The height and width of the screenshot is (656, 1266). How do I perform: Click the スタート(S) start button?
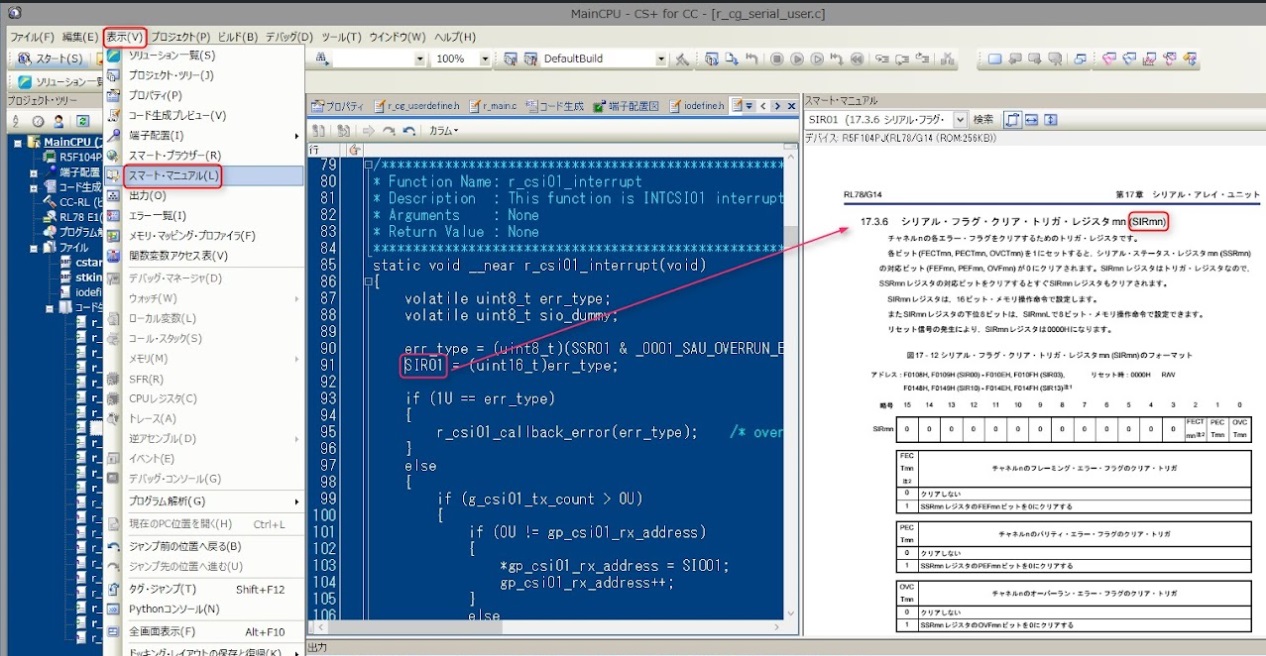(52, 59)
